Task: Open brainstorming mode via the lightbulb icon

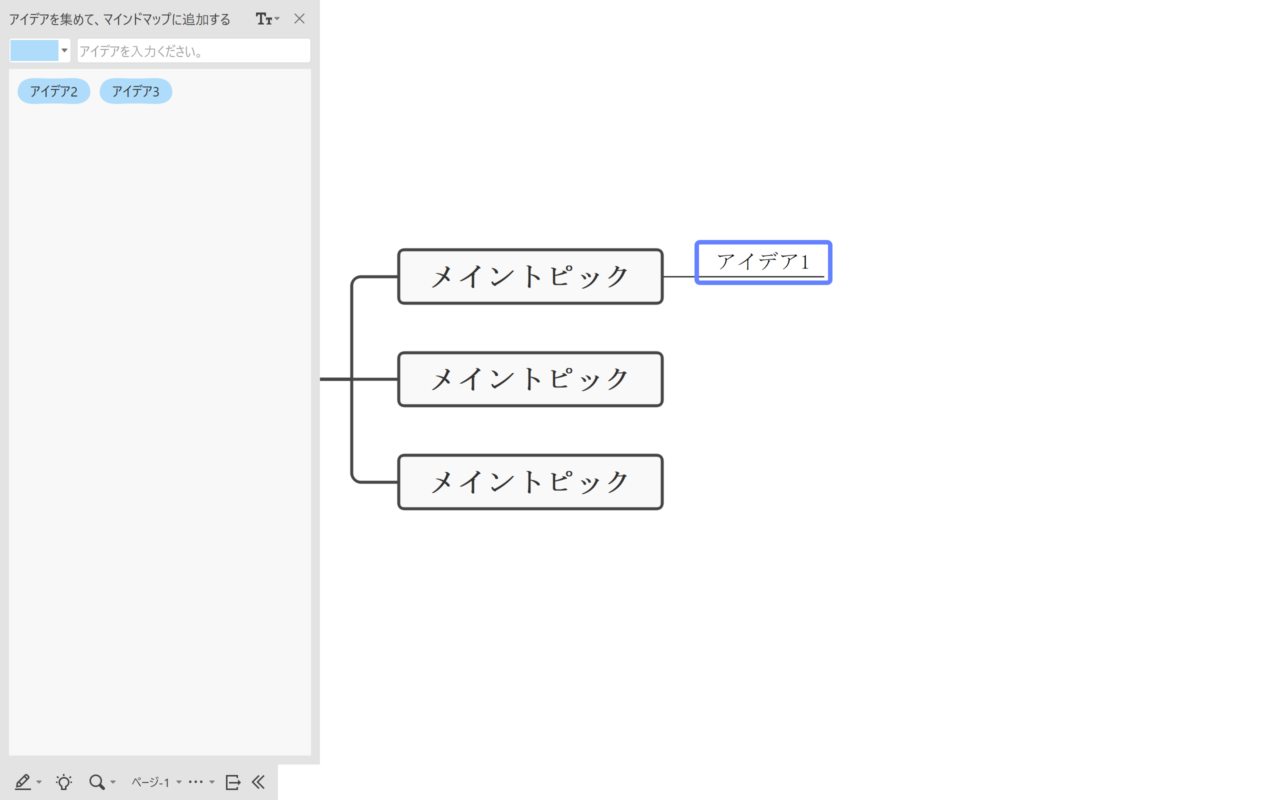Action: tap(63, 782)
